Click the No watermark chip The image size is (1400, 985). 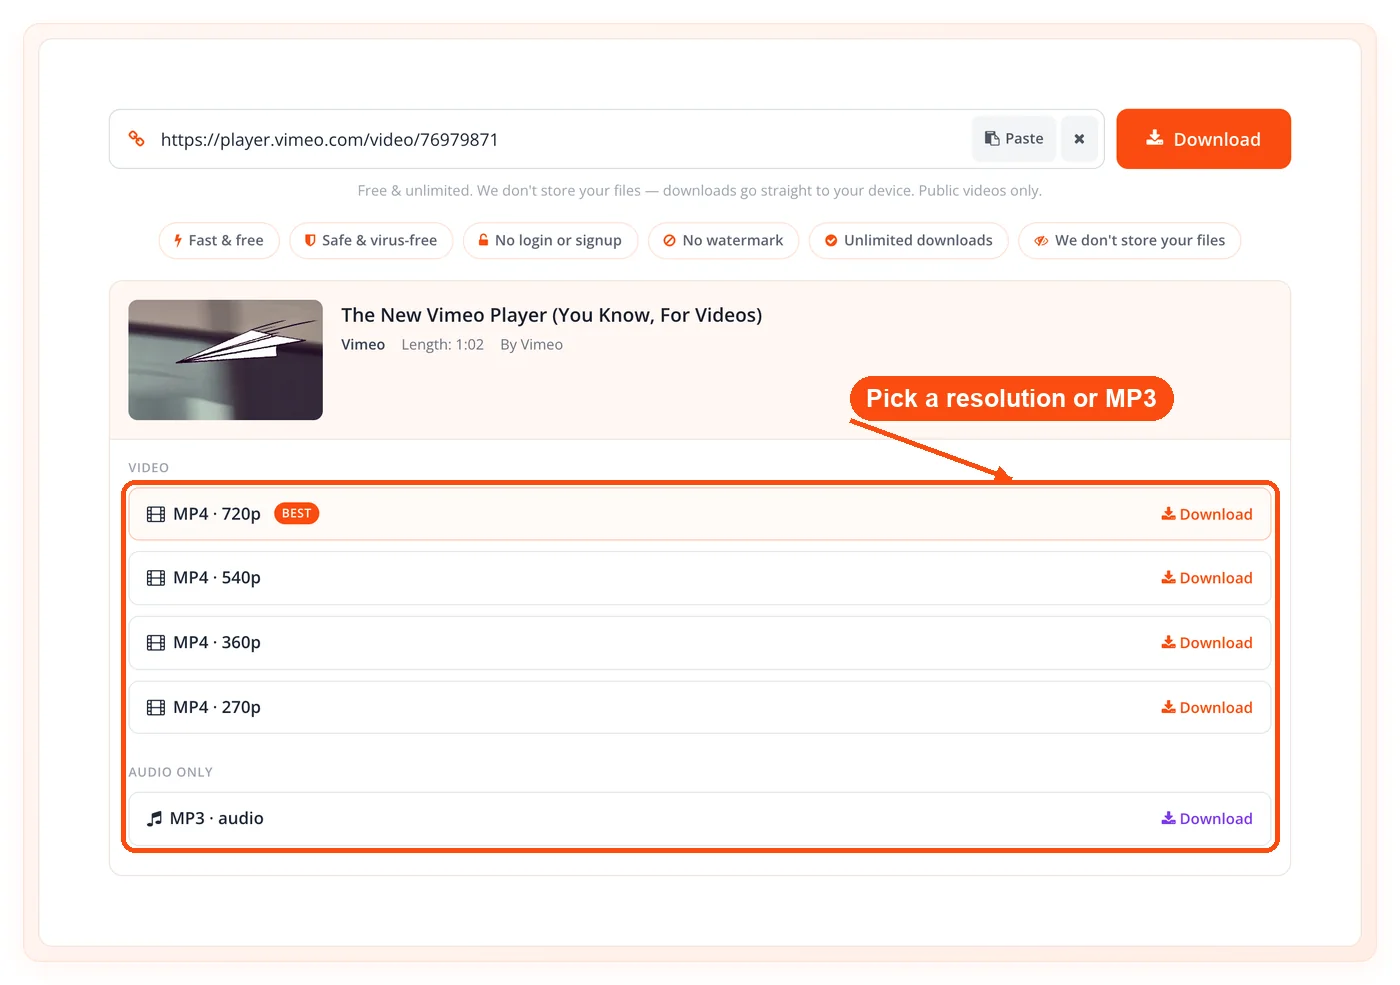[x=723, y=240]
